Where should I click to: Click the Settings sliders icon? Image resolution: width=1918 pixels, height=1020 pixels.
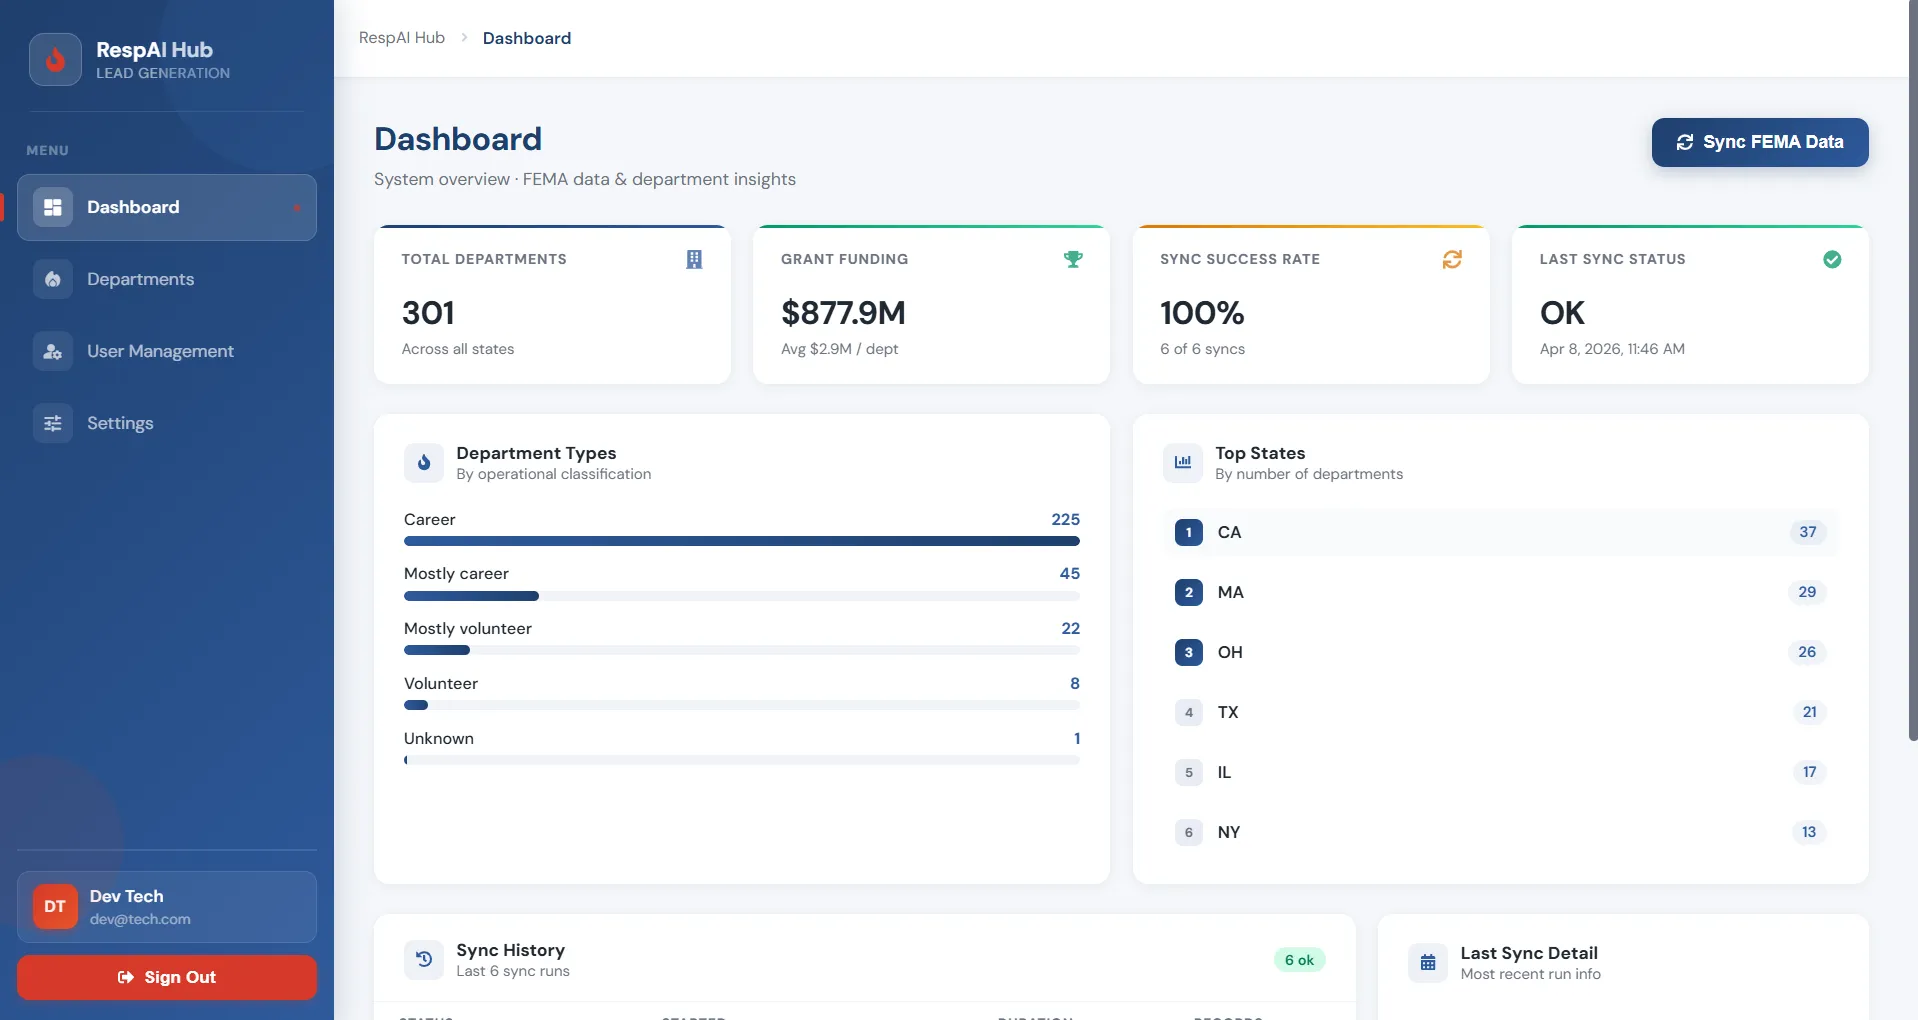coord(53,423)
